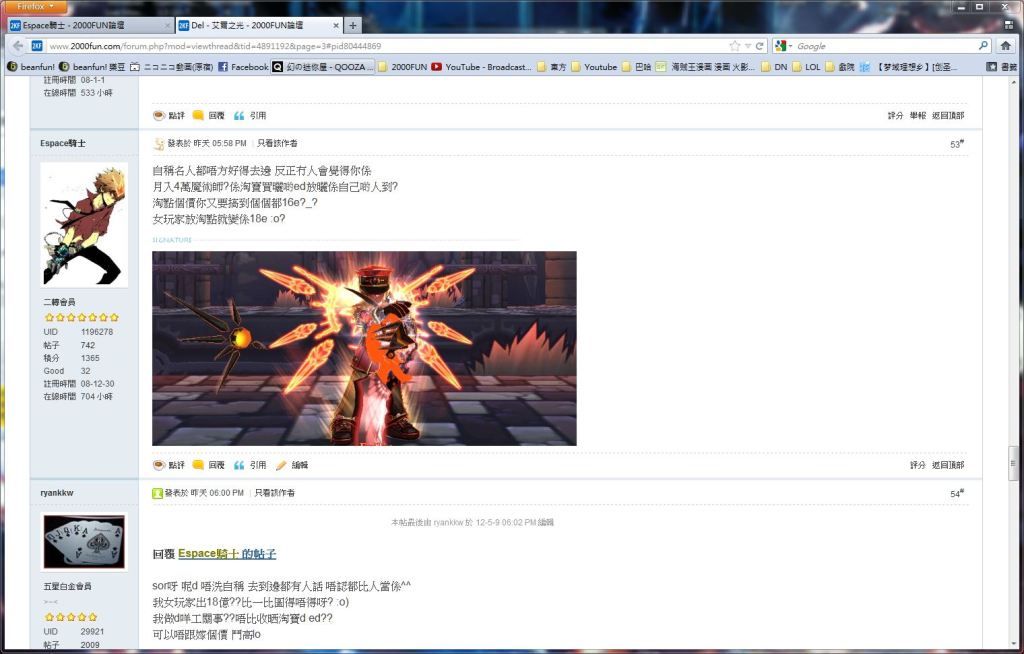1024x654 pixels.
Task: Expand URL history dropdown arrow
Action: point(748,46)
